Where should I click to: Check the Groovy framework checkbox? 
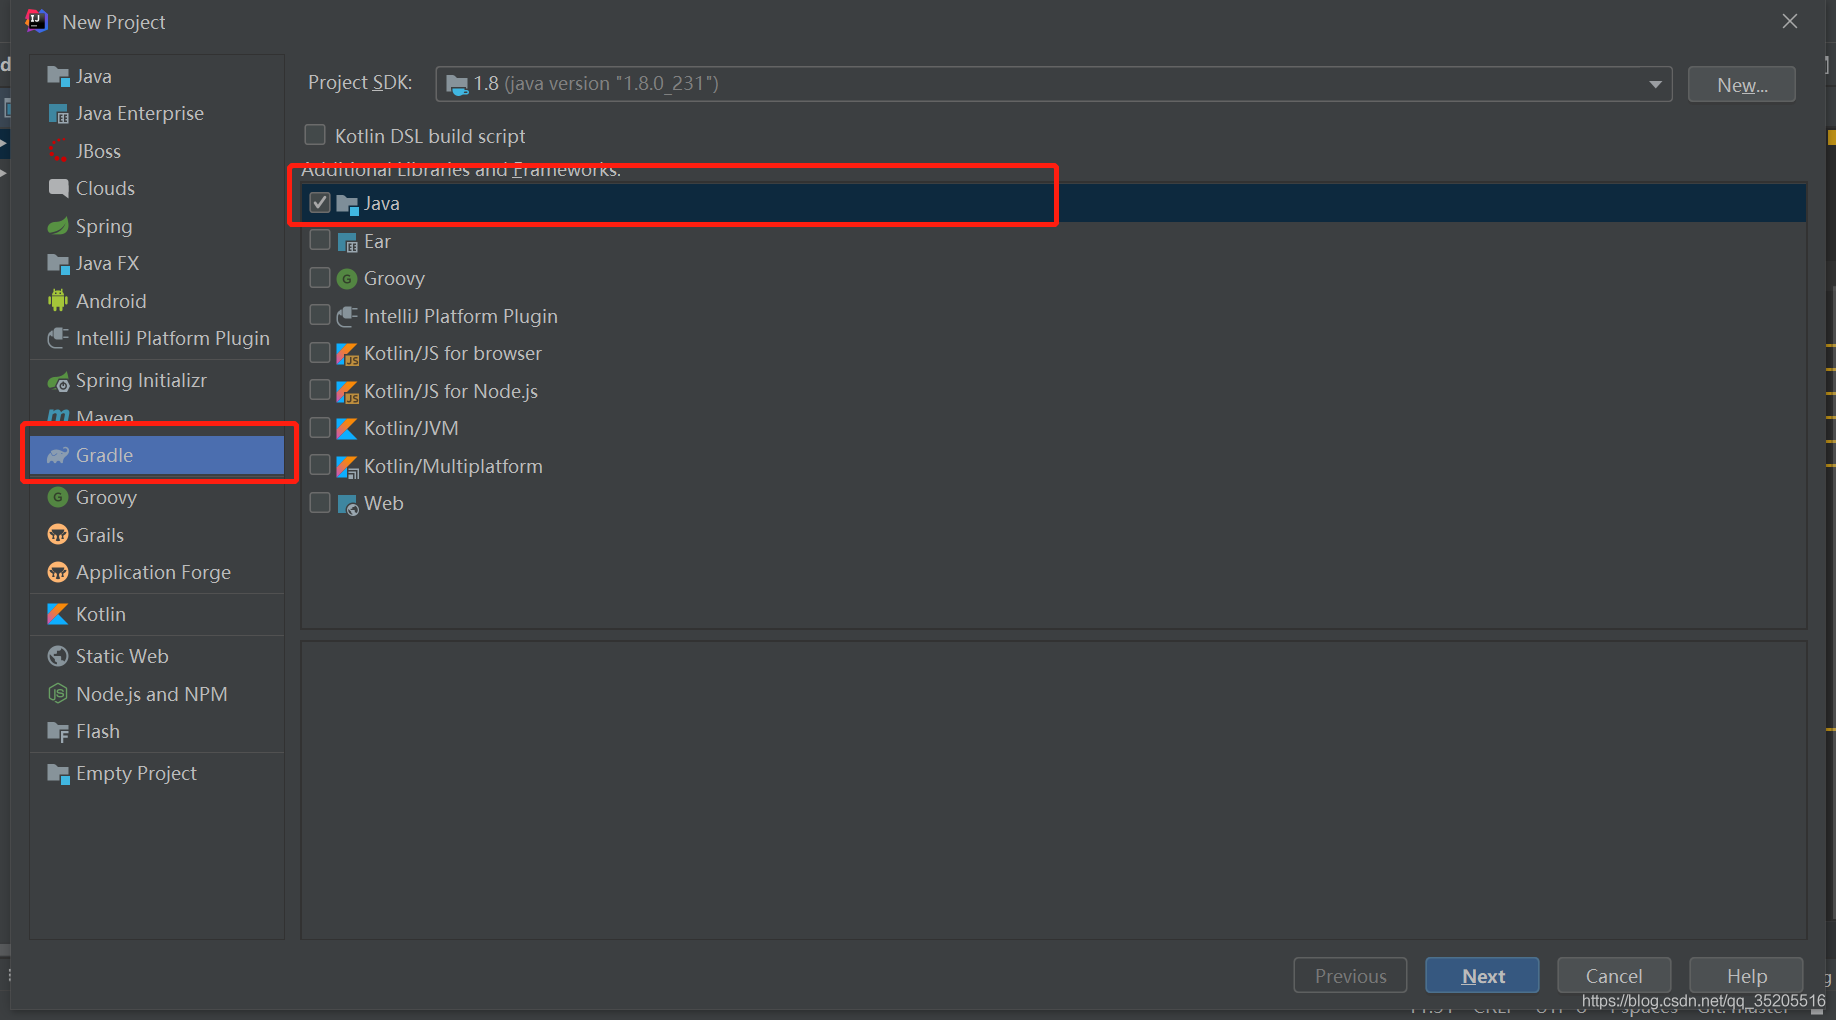pyautogui.click(x=320, y=277)
